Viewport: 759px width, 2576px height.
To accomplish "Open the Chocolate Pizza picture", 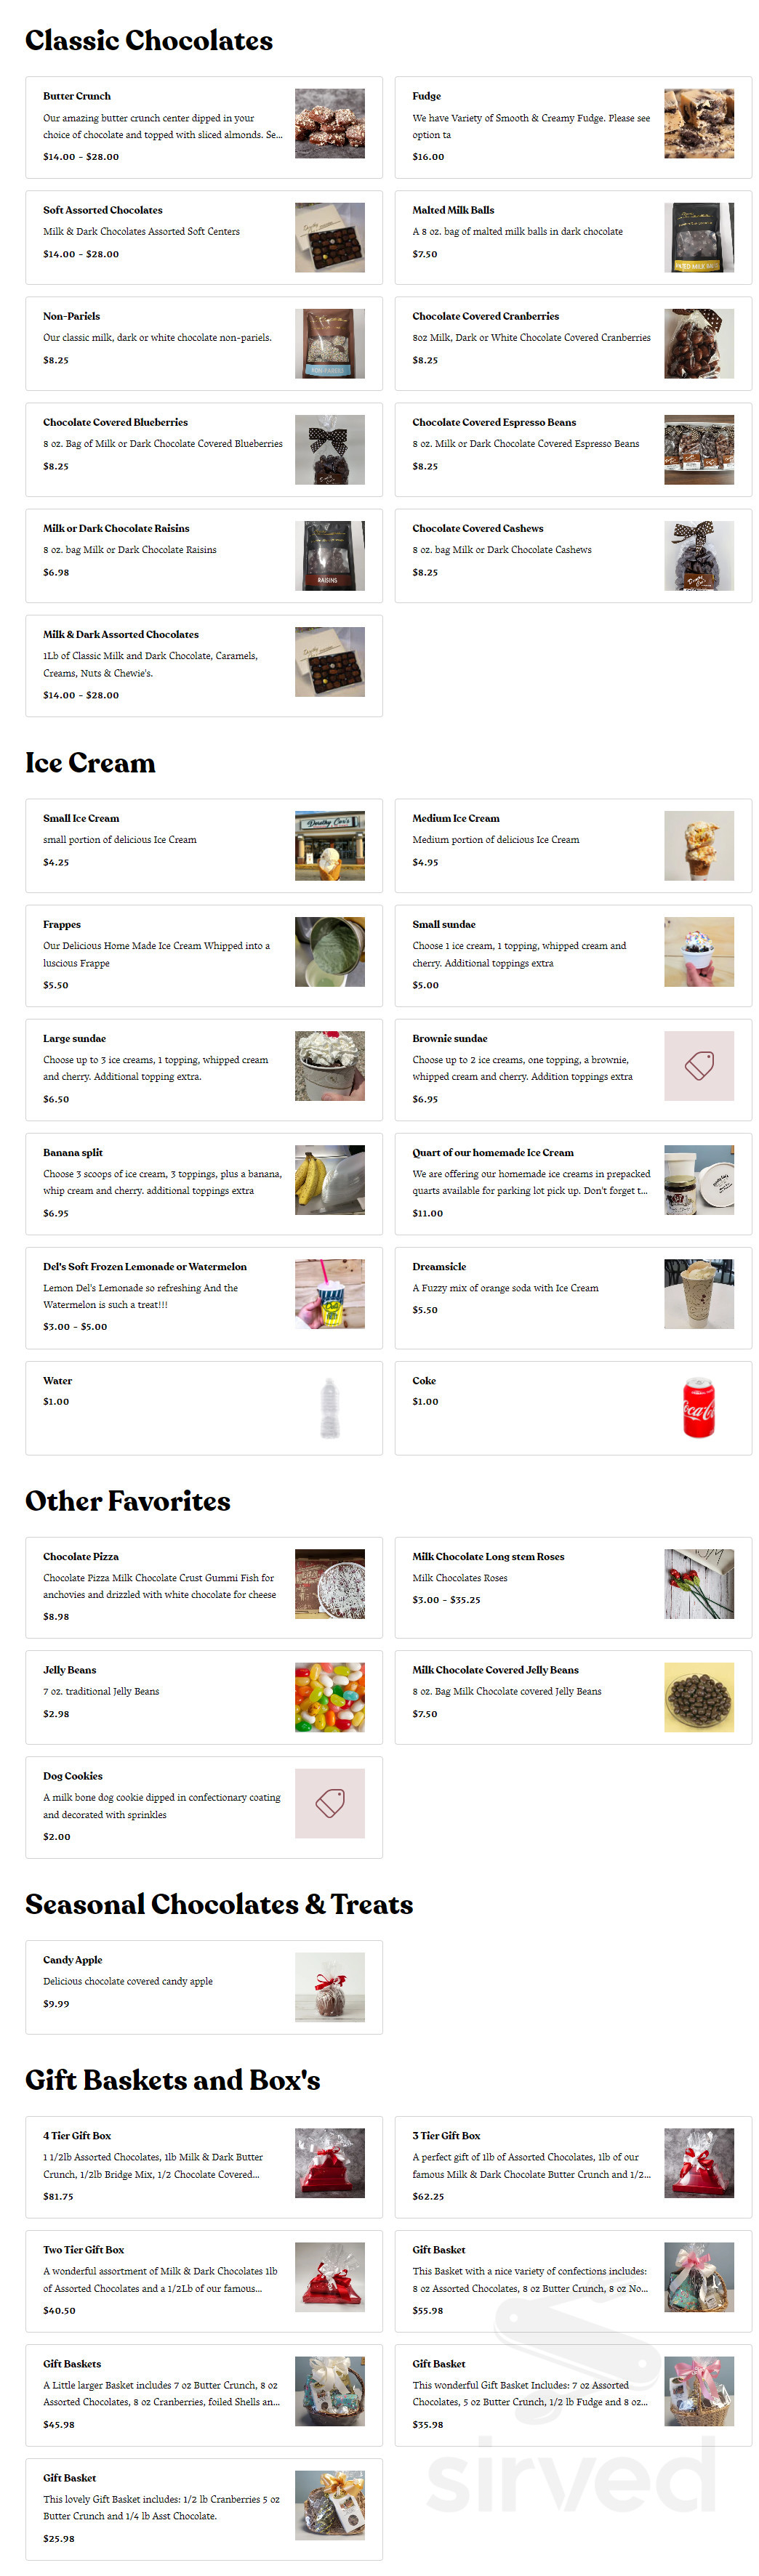I will click(x=330, y=1586).
